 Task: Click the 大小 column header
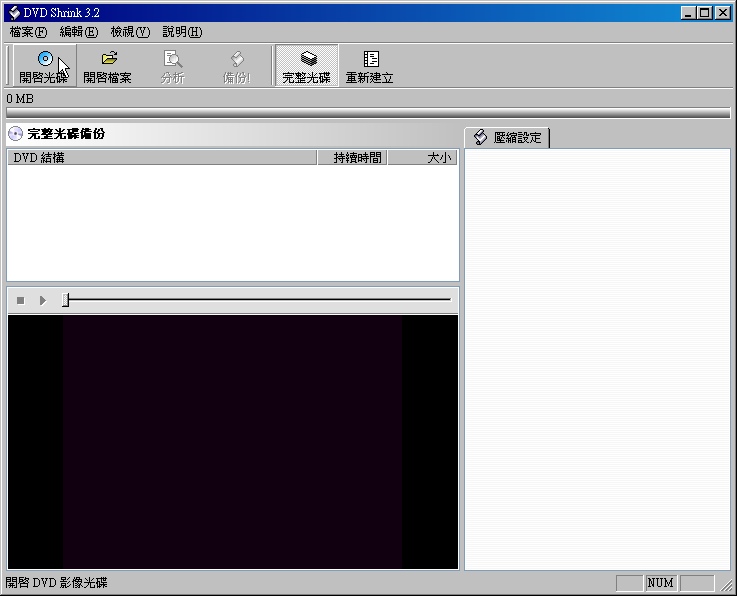(x=422, y=157)
